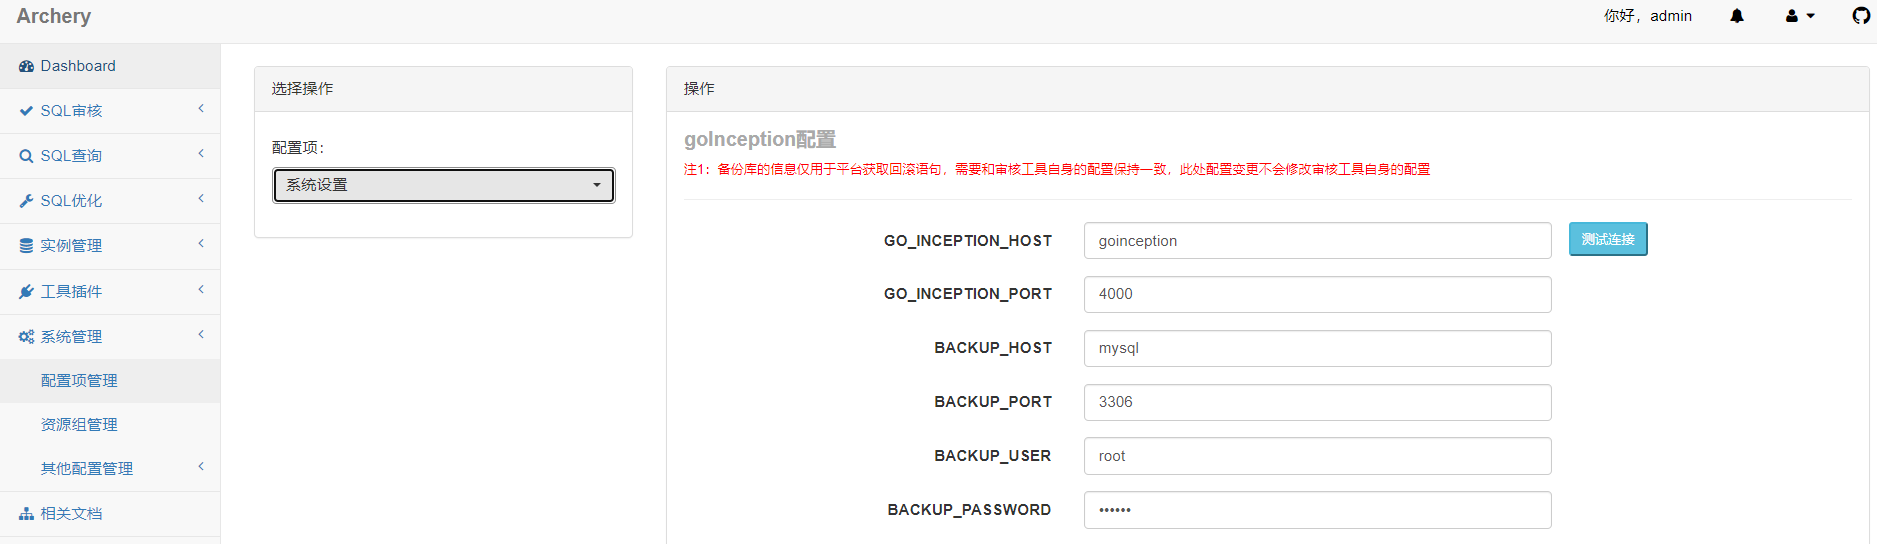
Task: Click the Archery brand title link
Action: pos(54,16)
